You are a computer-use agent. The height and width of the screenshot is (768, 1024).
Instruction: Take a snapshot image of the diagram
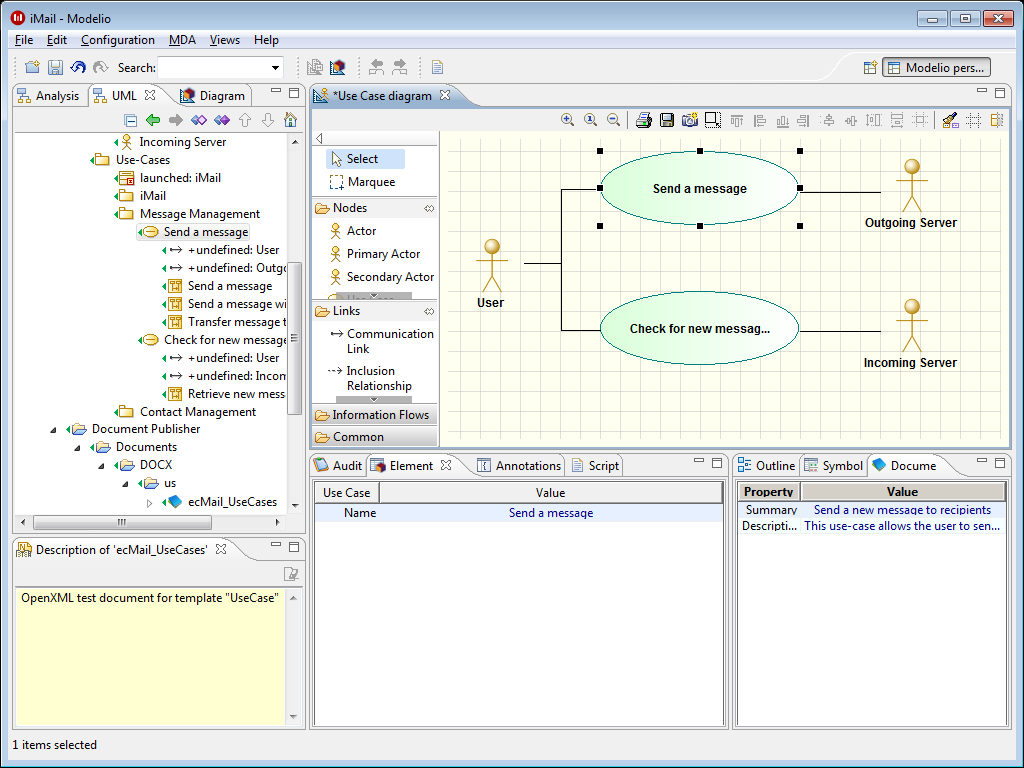pos(690,120)
